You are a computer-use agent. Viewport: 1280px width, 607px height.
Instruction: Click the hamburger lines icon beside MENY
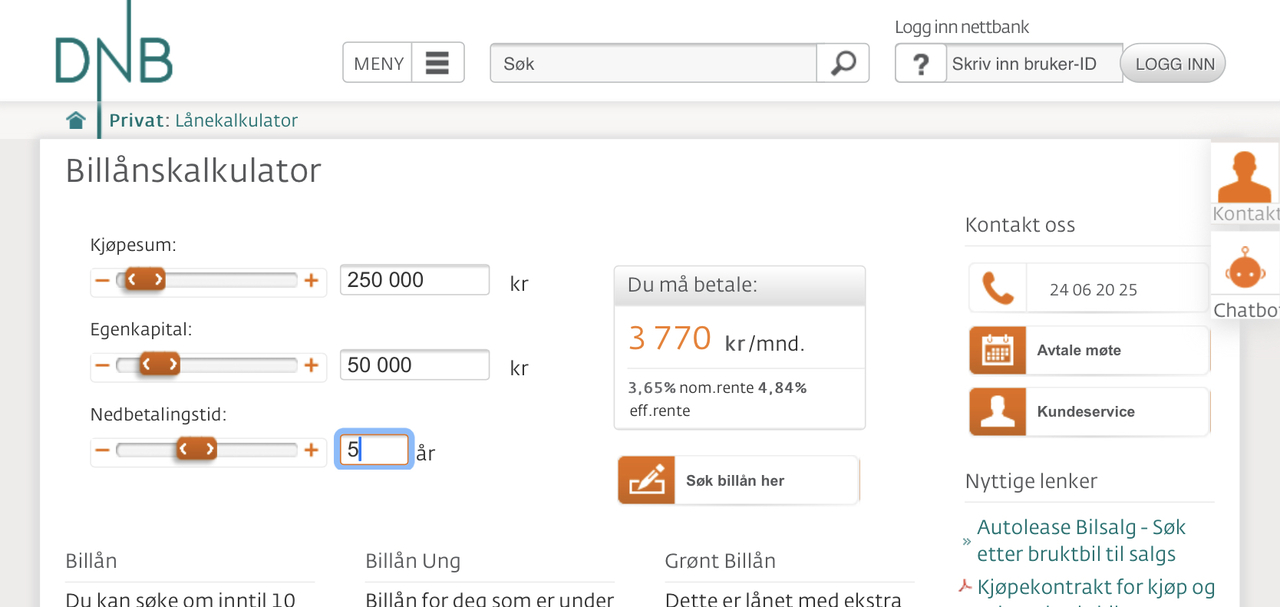(x=437, y=63)
